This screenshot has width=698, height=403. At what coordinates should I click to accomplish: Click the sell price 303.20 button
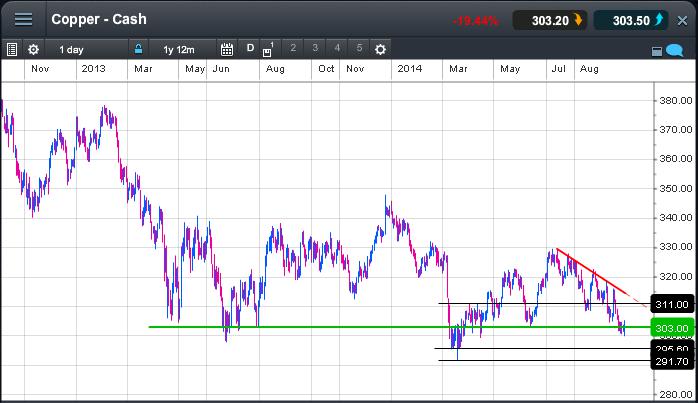(x=548, y=20)
